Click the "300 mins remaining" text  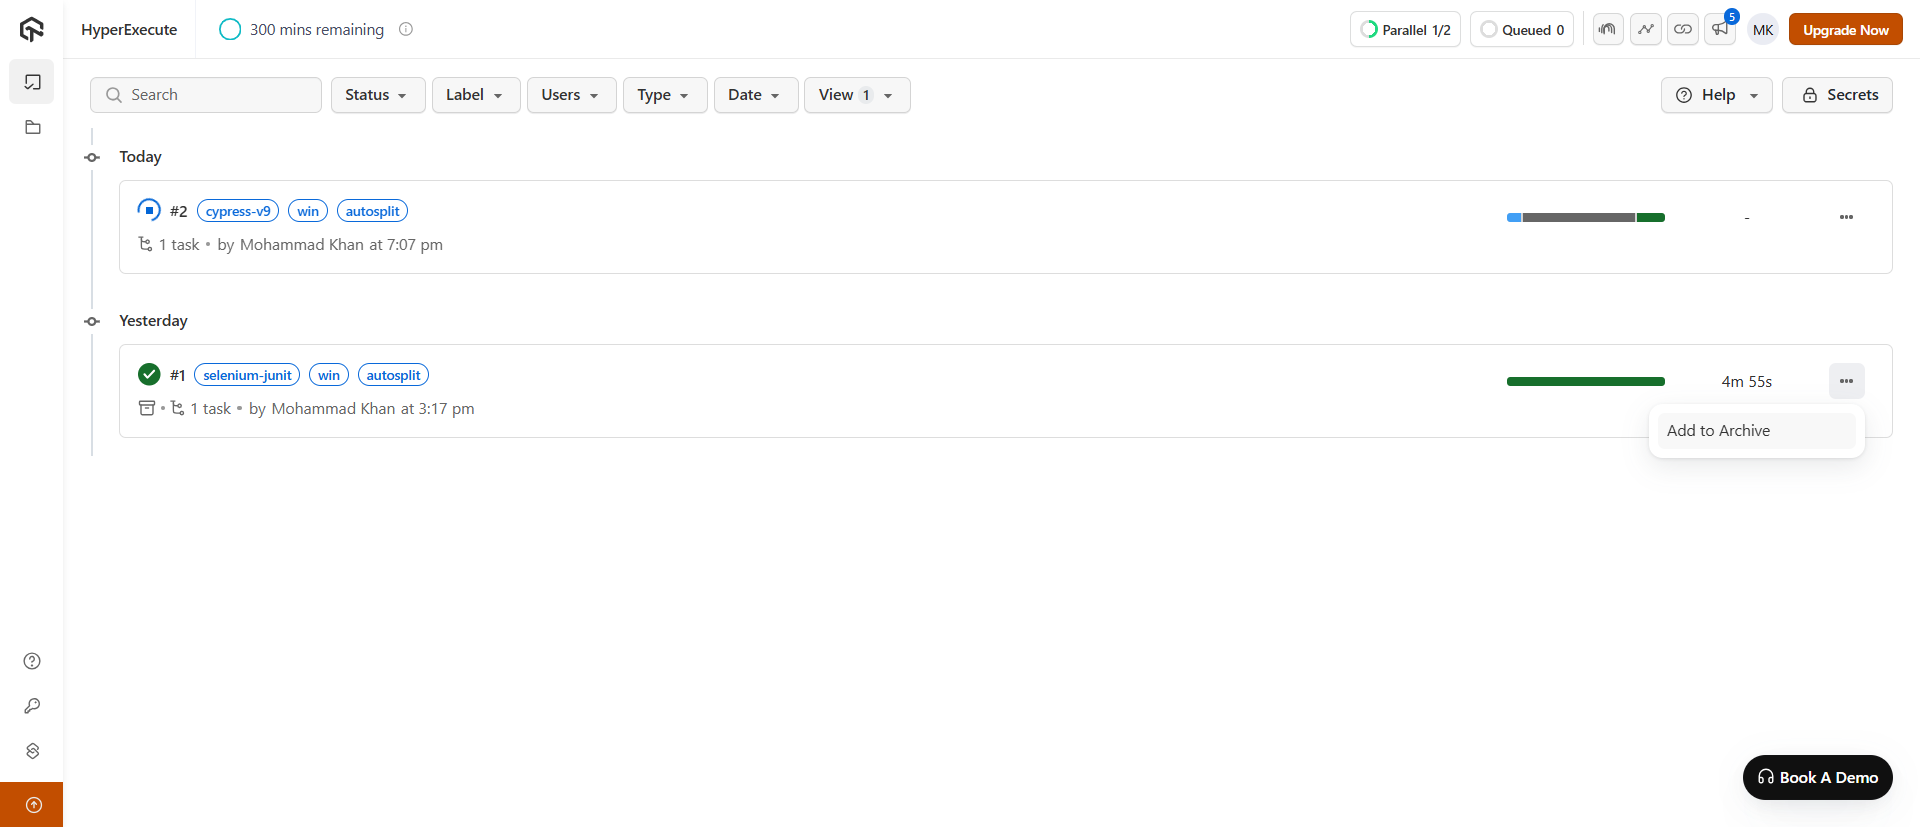pyautogui.click(x=317, y=30)
